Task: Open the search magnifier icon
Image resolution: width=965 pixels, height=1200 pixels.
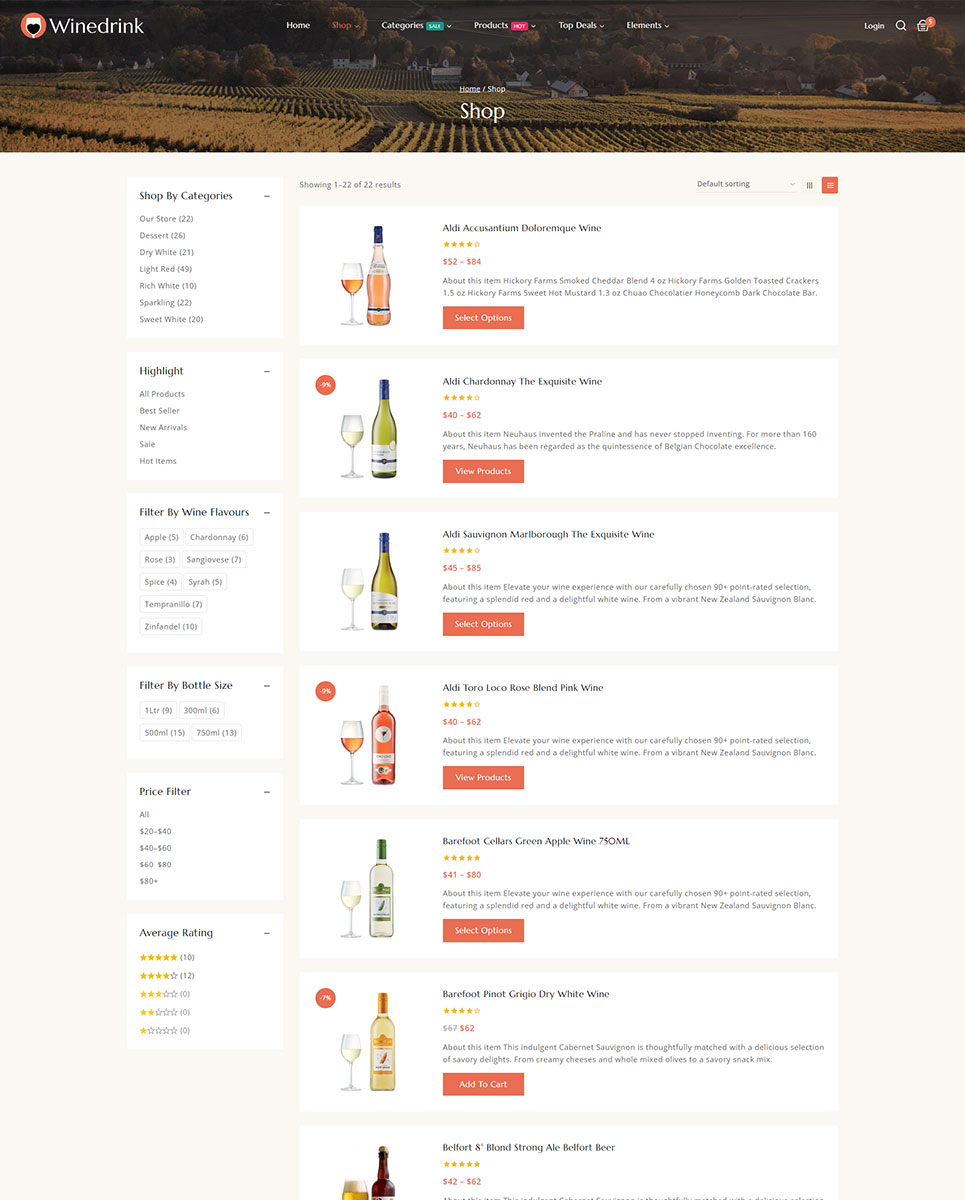Action: pyautogui.click(x=901, y=26)
